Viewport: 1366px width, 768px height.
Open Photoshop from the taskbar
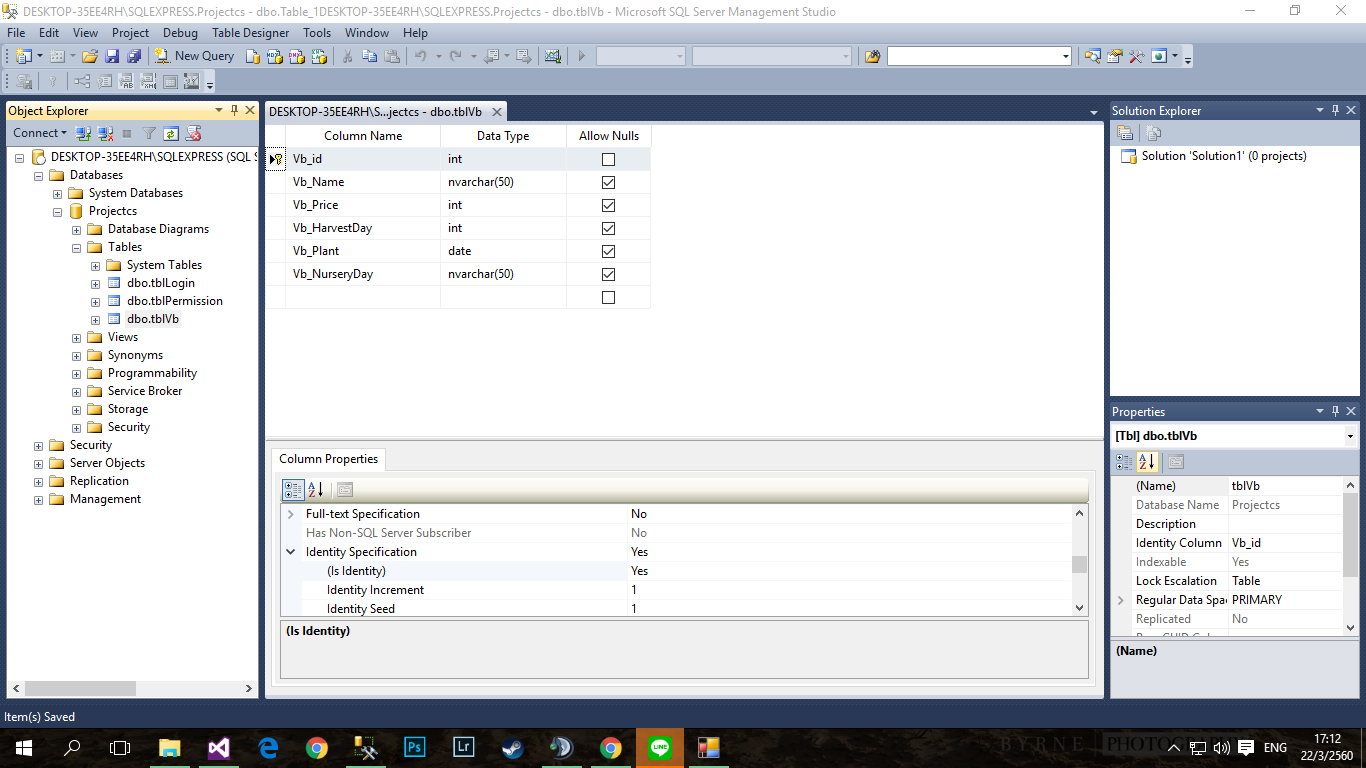point(414,747)
